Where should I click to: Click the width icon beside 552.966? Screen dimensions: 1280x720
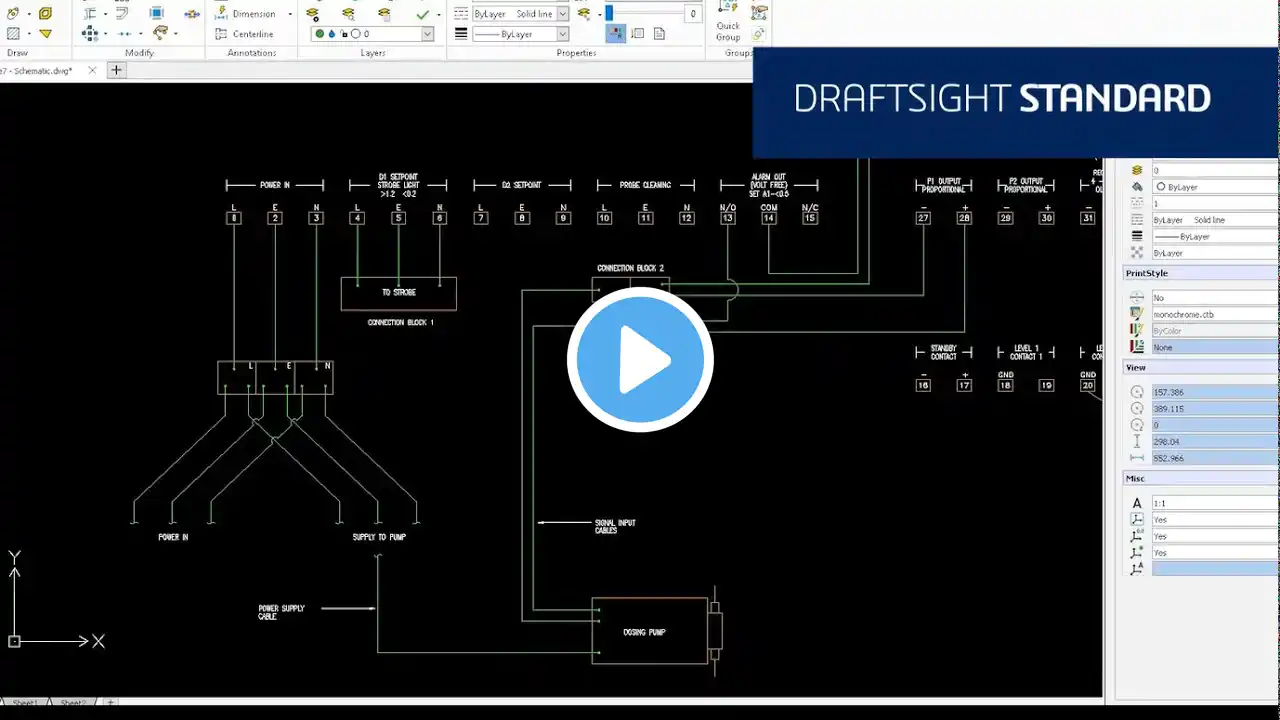1137,458
